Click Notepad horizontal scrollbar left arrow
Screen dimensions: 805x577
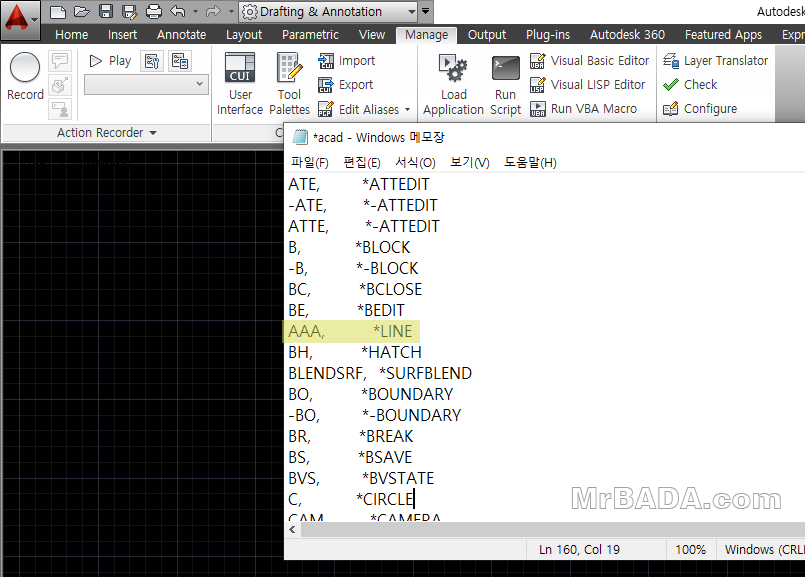tap(293, 529)
